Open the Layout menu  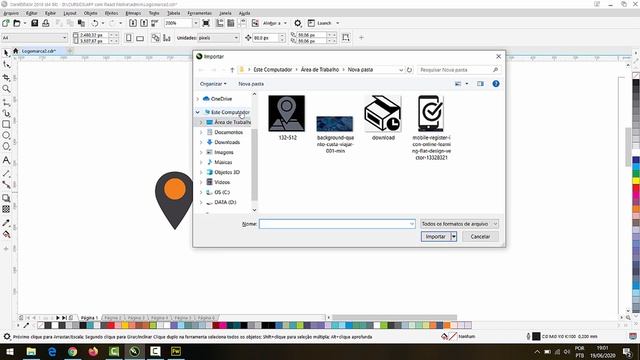point(70,13)
